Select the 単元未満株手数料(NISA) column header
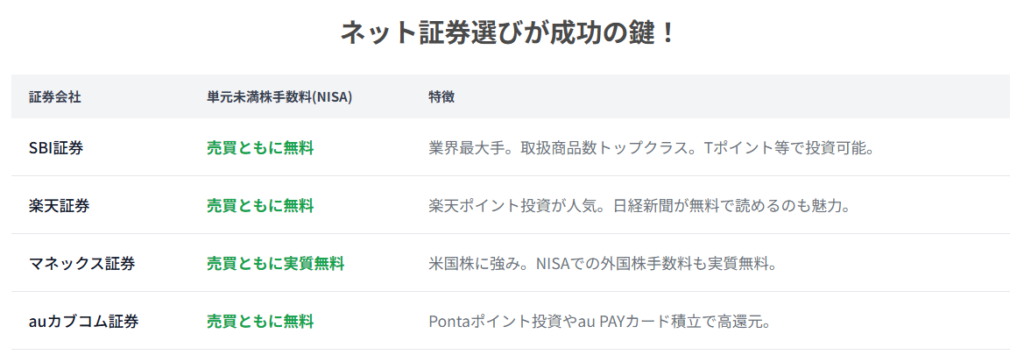The image size is (1024, 362). [280, 97]
